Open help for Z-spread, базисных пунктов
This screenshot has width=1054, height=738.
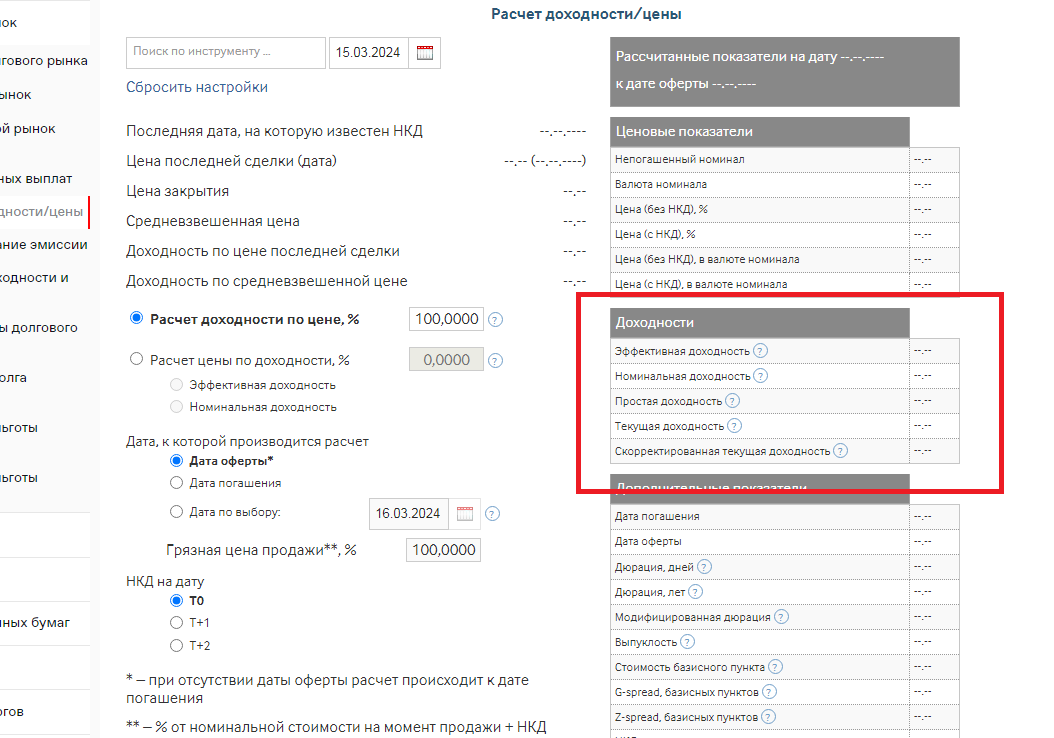click(768, 716)
